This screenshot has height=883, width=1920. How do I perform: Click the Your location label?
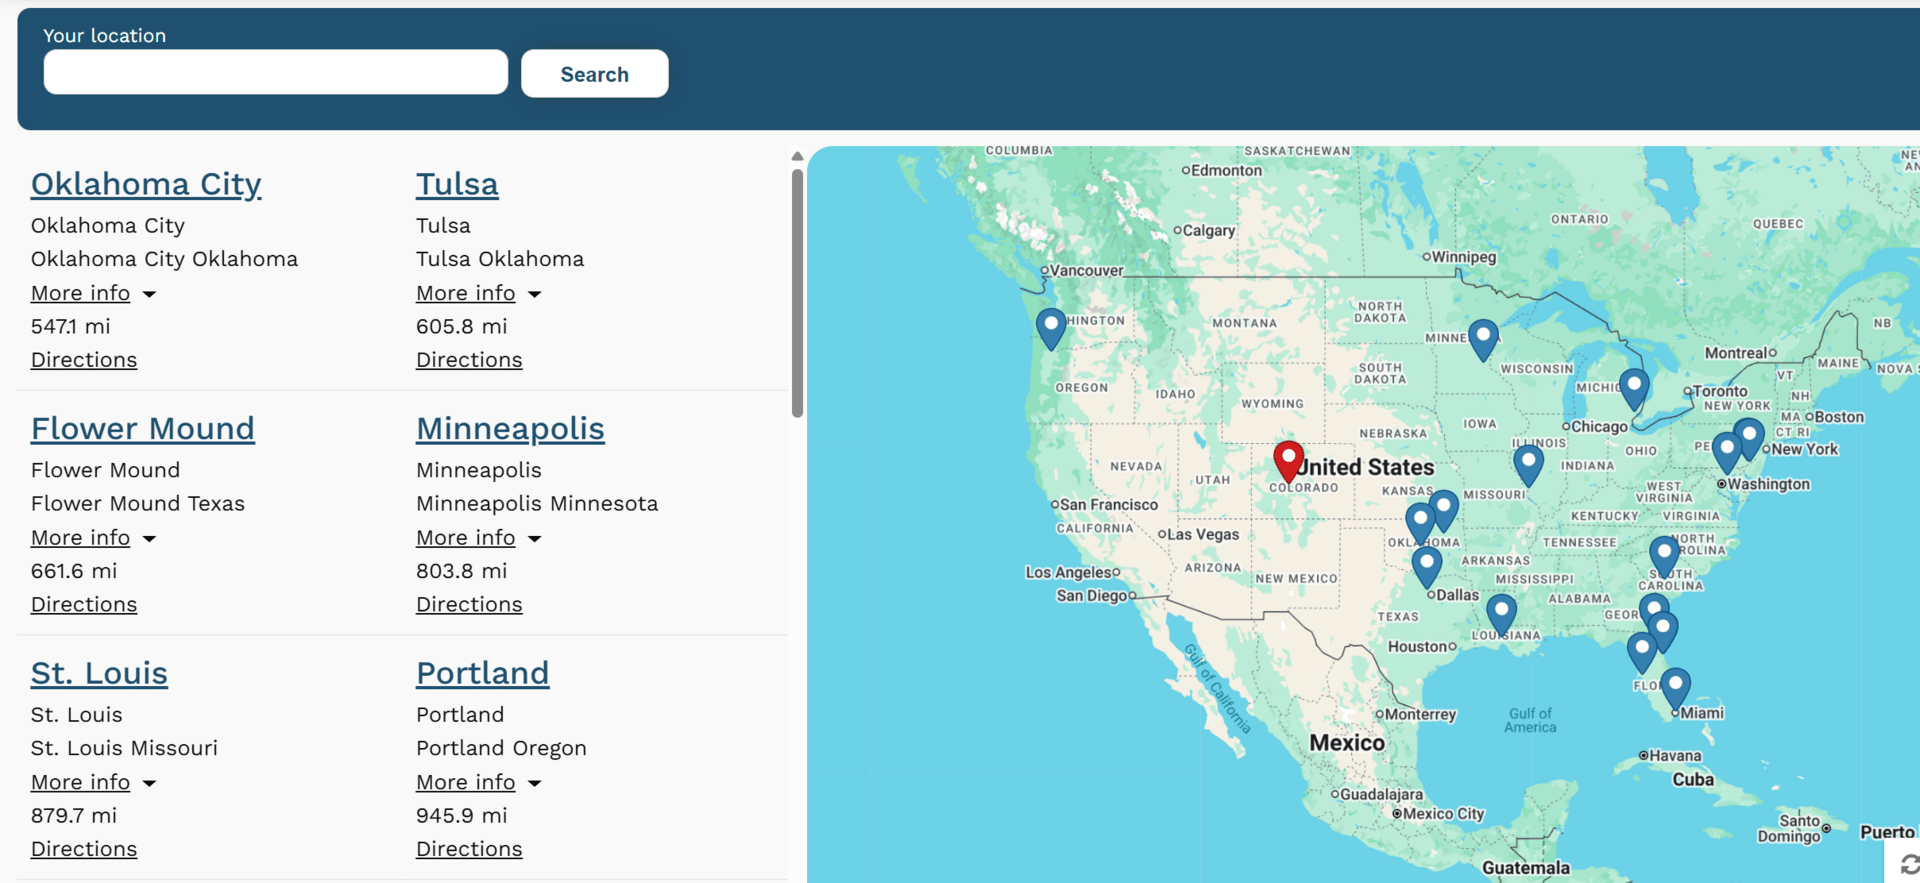tap(104, 35)
